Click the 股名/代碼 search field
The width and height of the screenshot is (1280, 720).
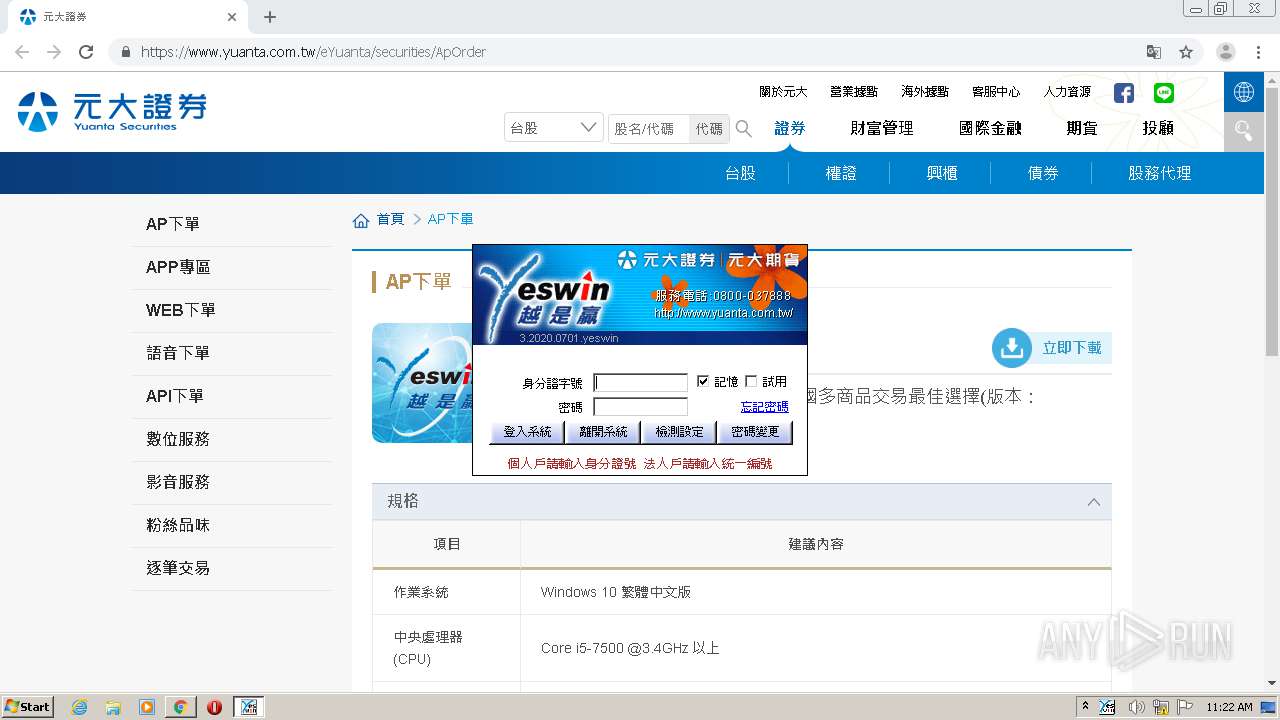[x=649, y=129]
